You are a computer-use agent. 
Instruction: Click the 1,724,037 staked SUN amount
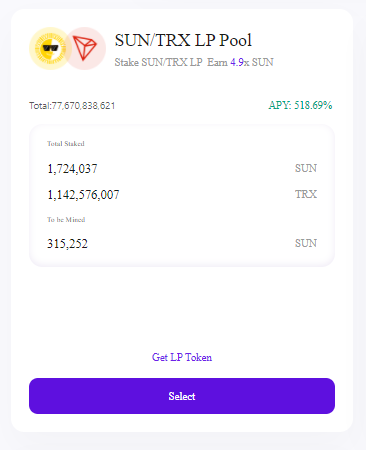click(72, 169)
